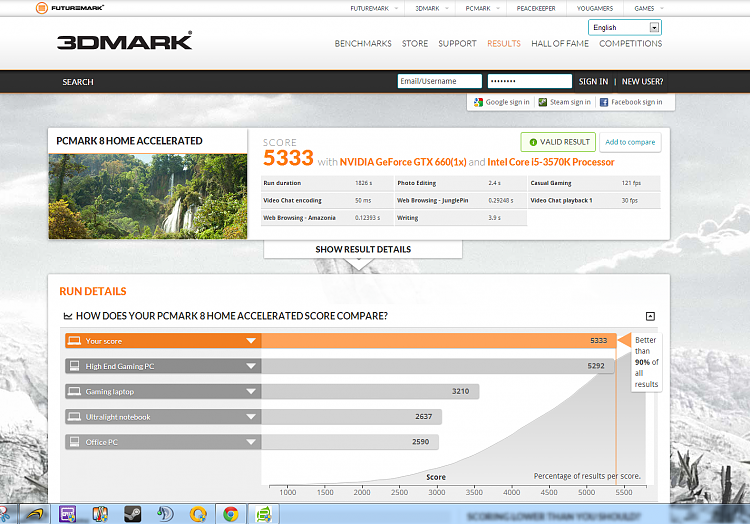Click the VALID RESULT badge
Image resolution: width=750 pixels, height=524 pixels.
point(558,142)
